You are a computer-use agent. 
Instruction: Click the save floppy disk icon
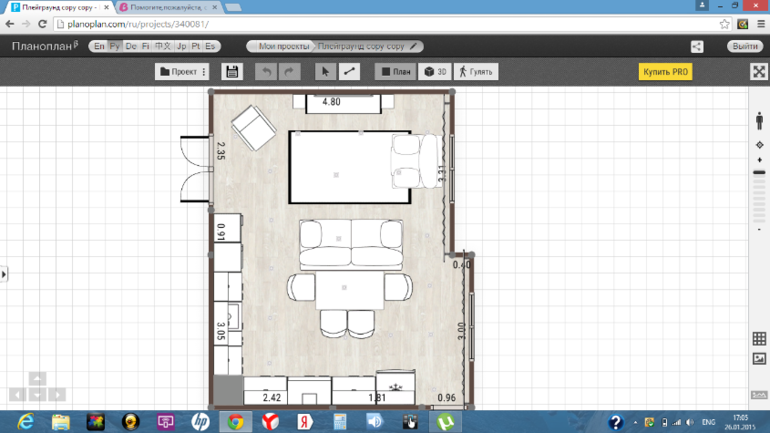coord(232,72)
